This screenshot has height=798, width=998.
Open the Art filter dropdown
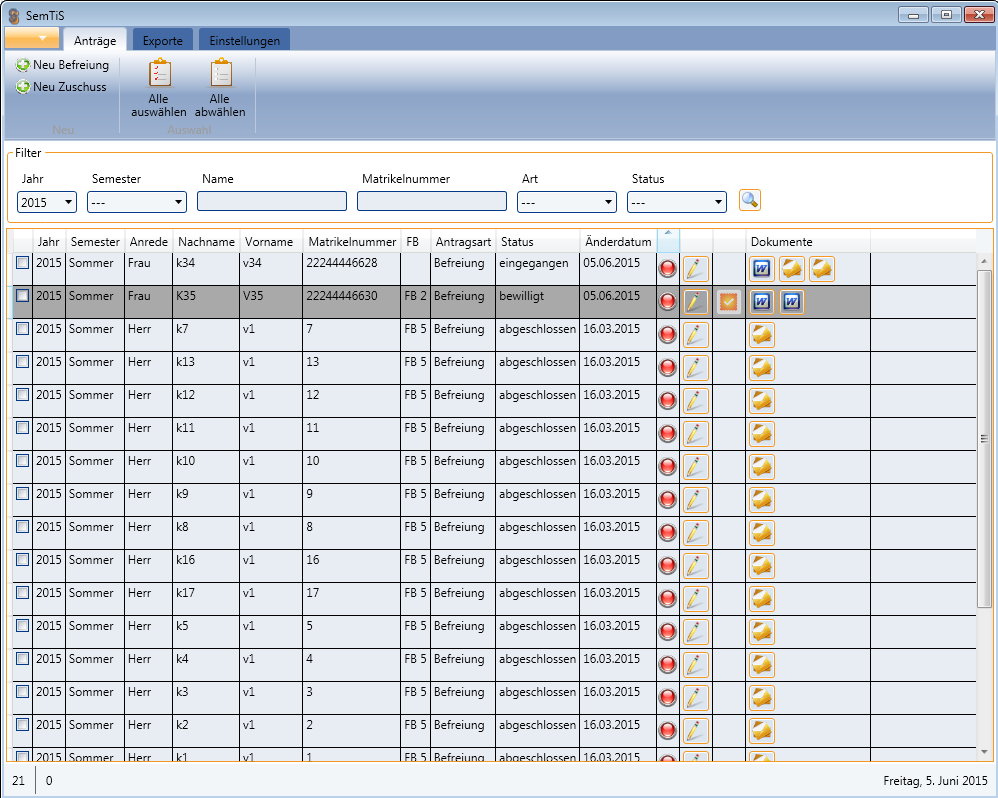566,202
